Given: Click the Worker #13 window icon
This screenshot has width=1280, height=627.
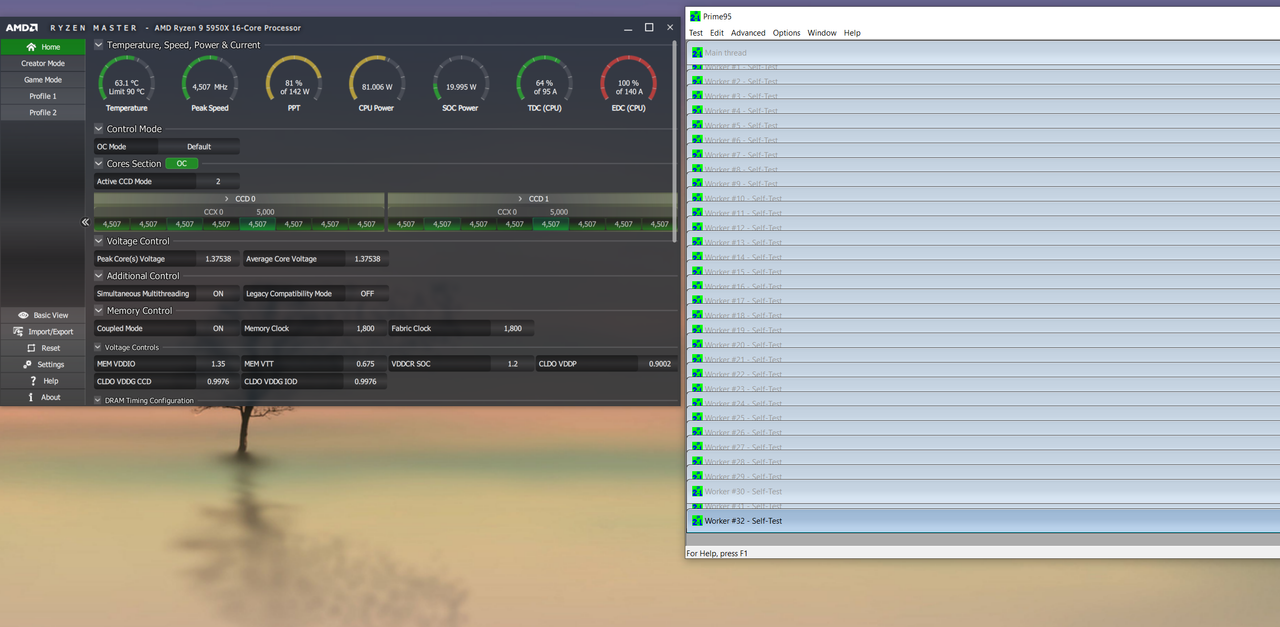Looking at the screenshot, I should [697, 242].
